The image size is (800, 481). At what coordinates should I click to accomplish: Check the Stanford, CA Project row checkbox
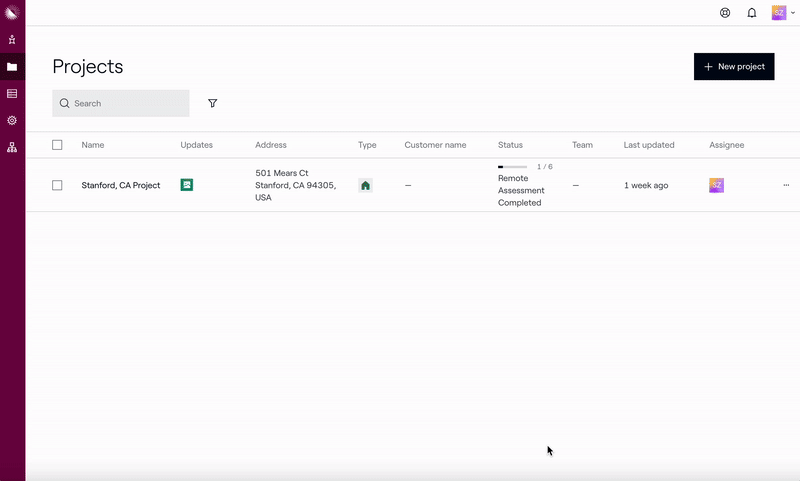coord(57,185)
